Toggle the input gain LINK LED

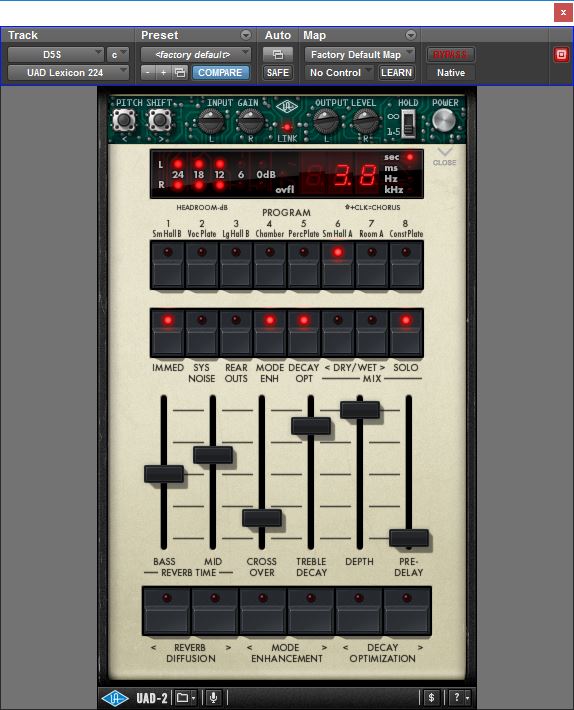(x=287, y=127)
